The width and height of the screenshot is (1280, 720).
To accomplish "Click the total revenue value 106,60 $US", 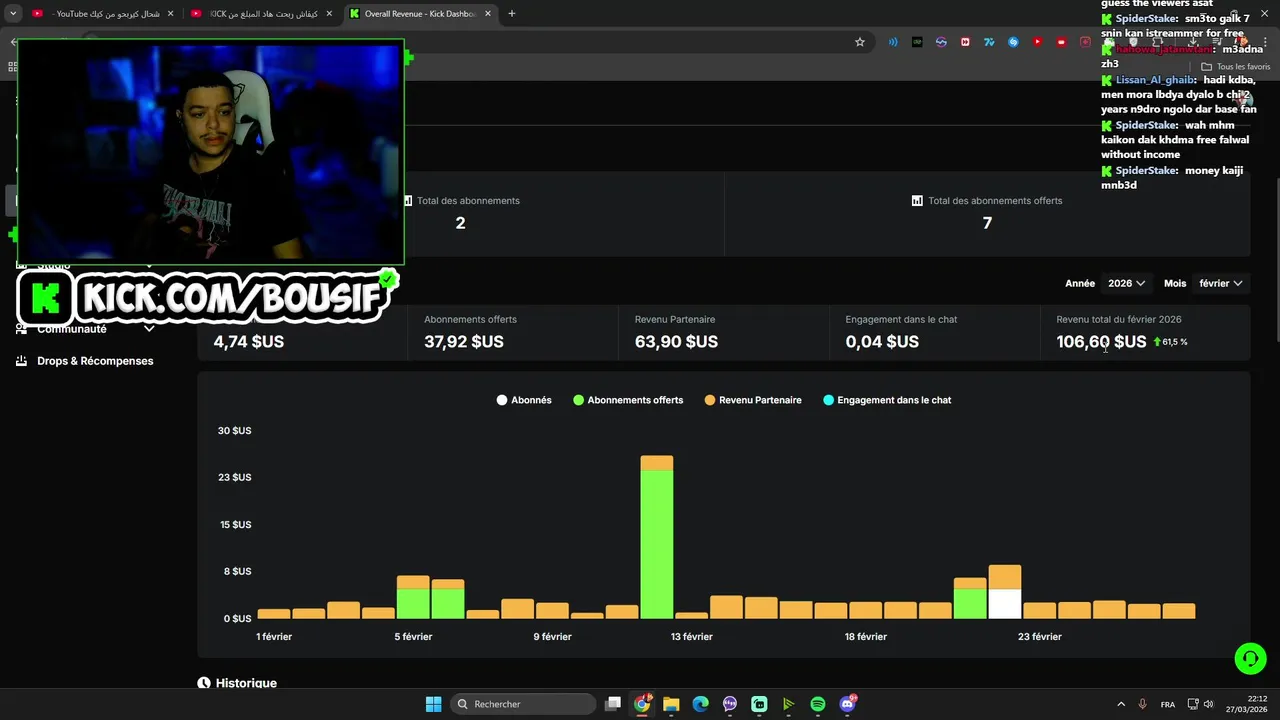I will point(1101,342).
